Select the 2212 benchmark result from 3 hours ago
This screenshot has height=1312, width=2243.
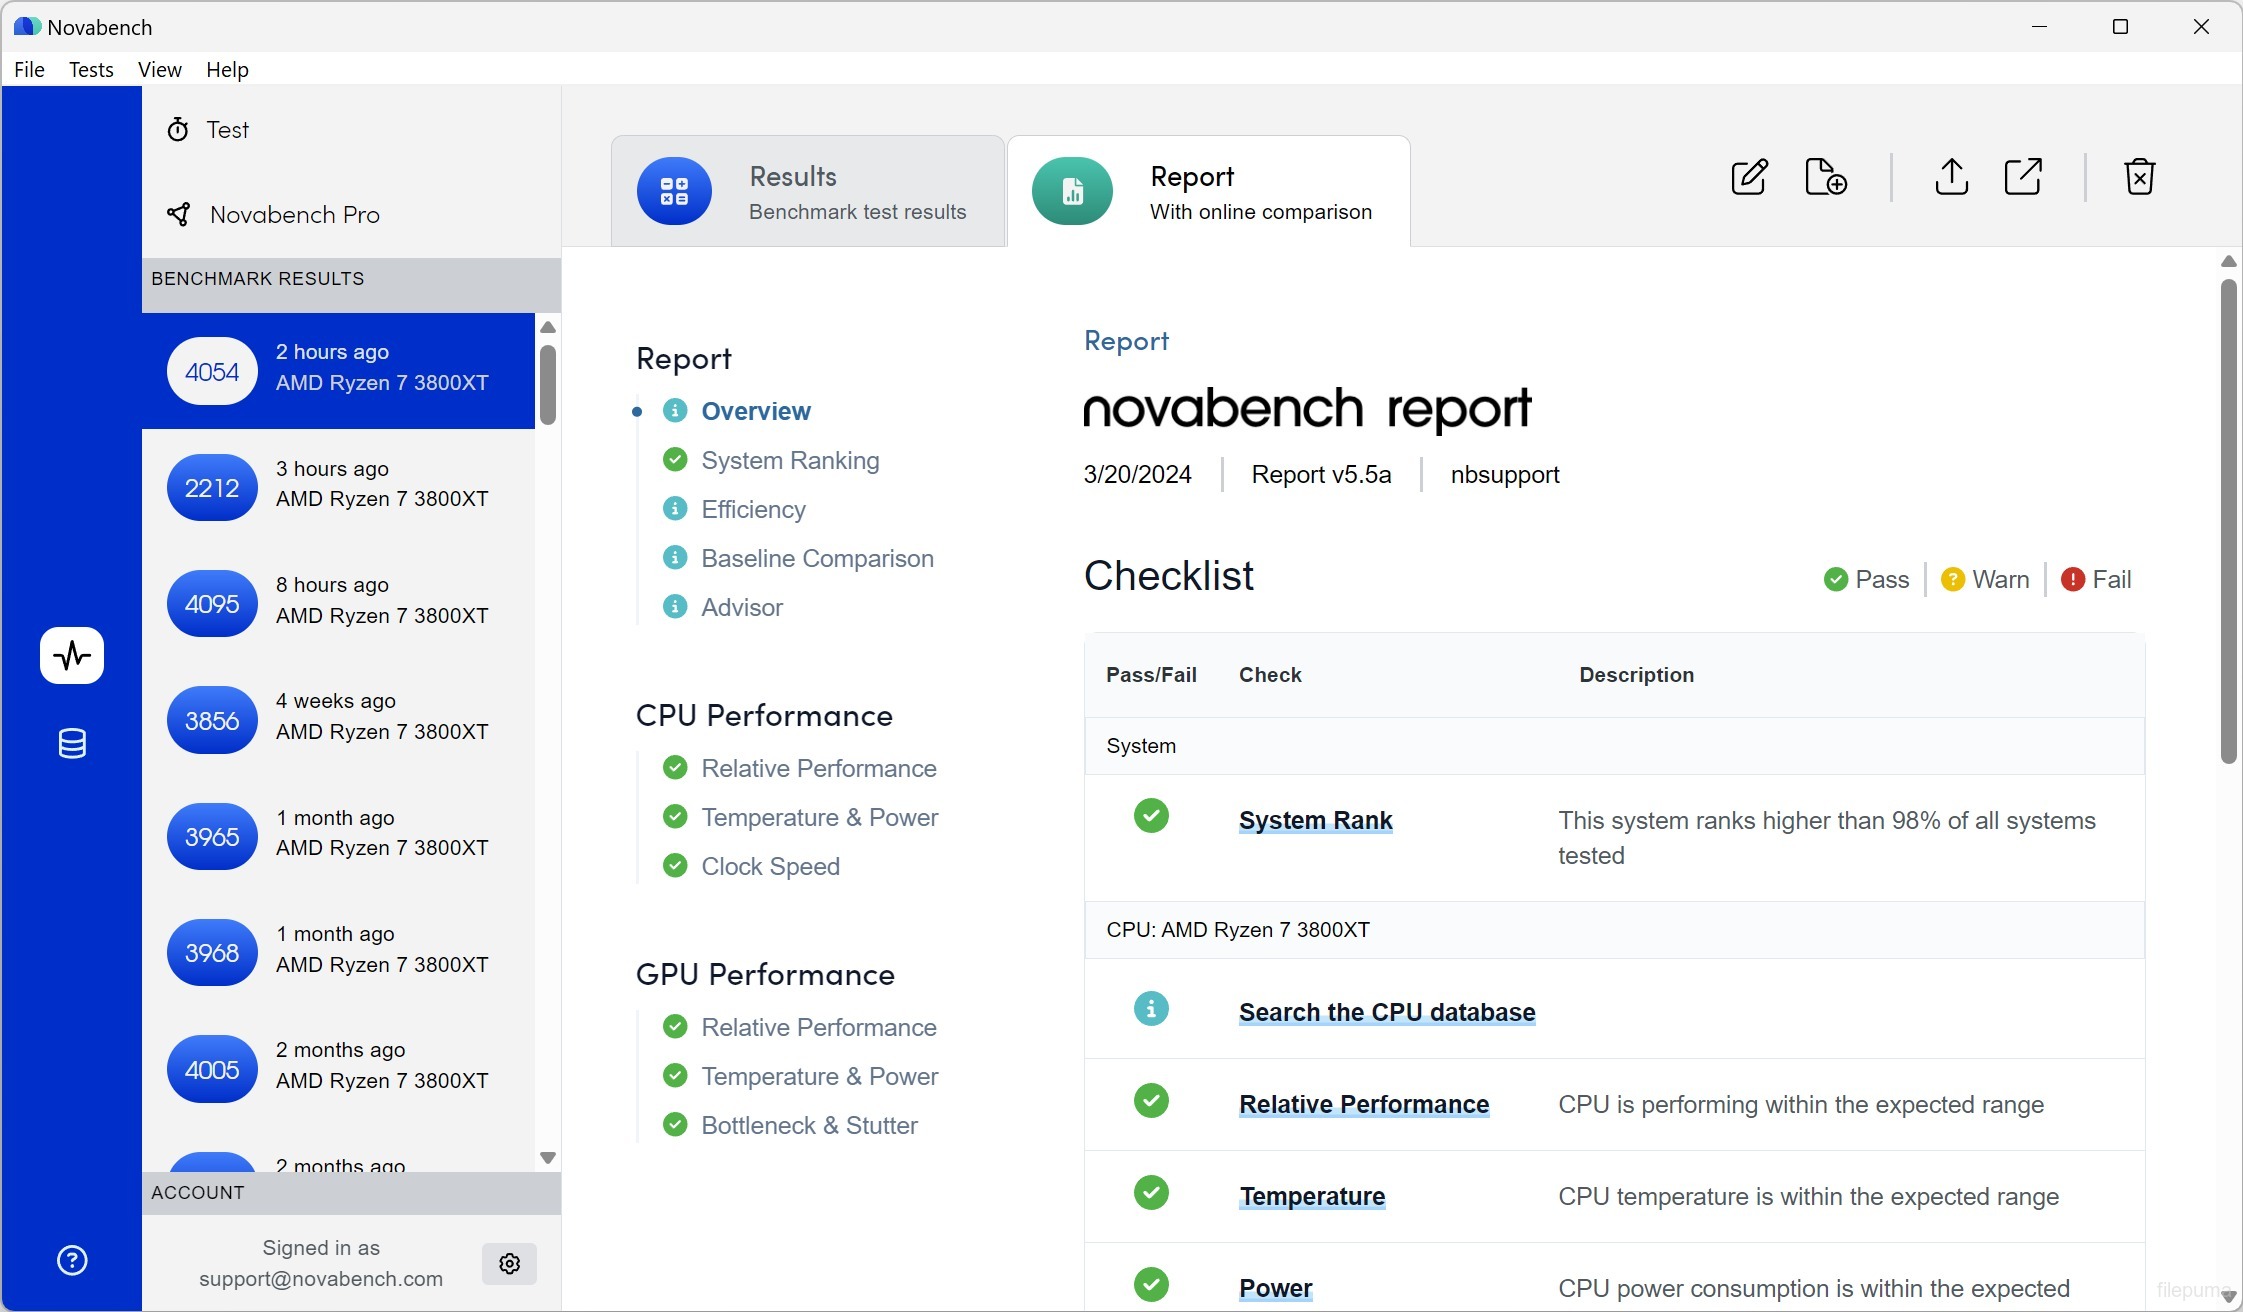pos(338,487)
